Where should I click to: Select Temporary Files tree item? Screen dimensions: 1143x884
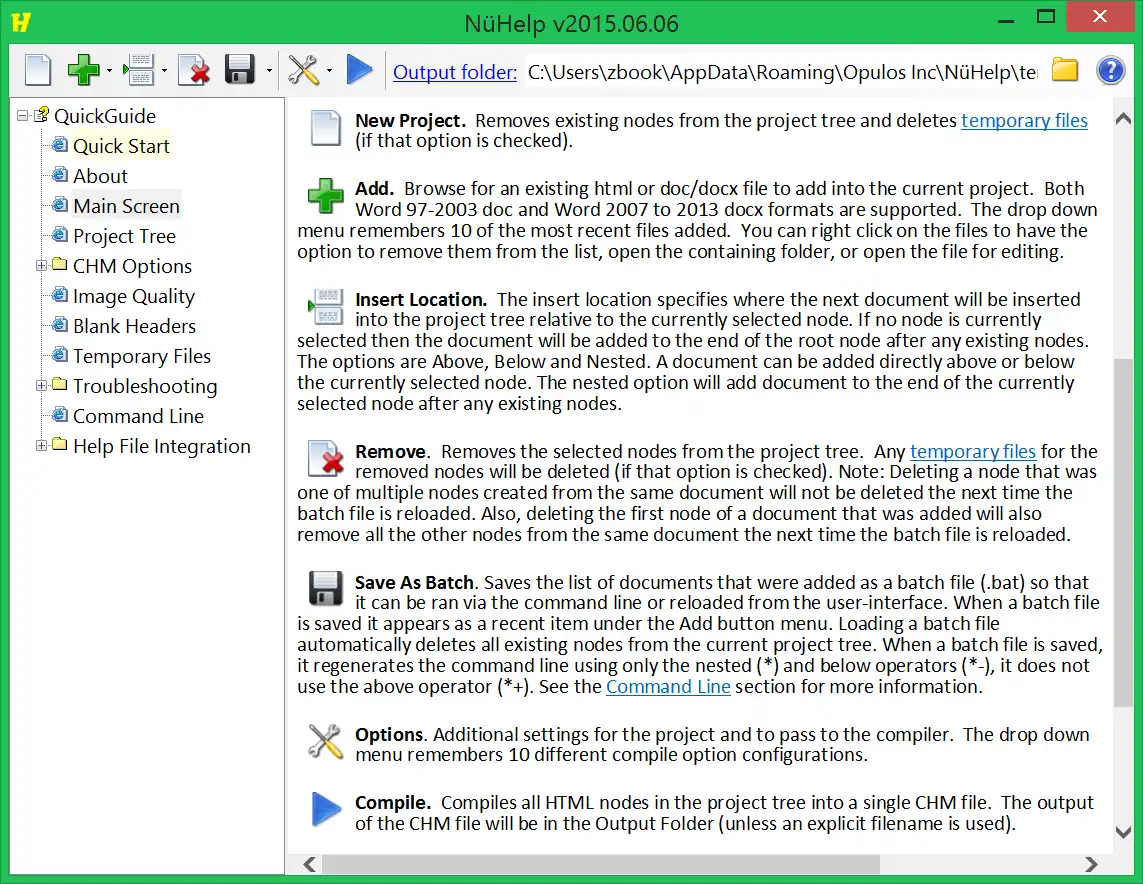click(x=141, y=356)
